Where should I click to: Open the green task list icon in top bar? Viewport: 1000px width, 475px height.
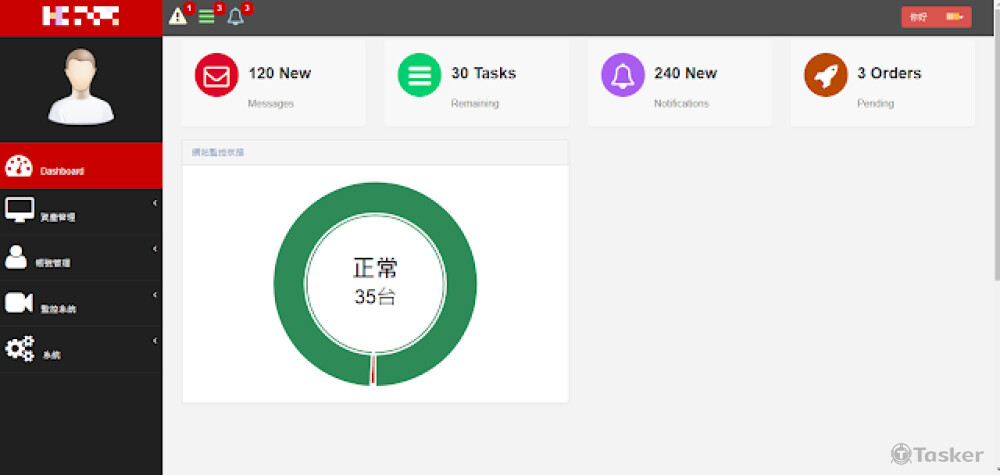click(x=206, y=16)
